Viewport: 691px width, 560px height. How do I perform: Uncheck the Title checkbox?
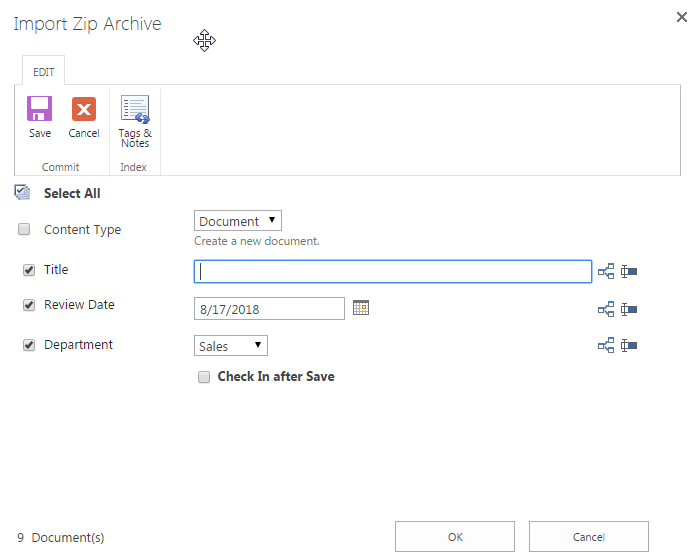[x=29, y=270]
